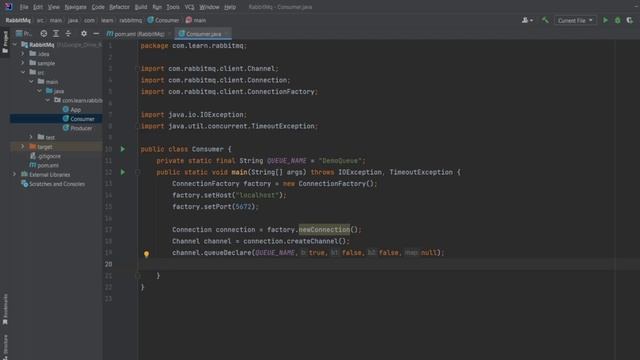Viewport: 640px width, 360px height.
Task: Expand the .idea folder
Action: tap(23, 54)
